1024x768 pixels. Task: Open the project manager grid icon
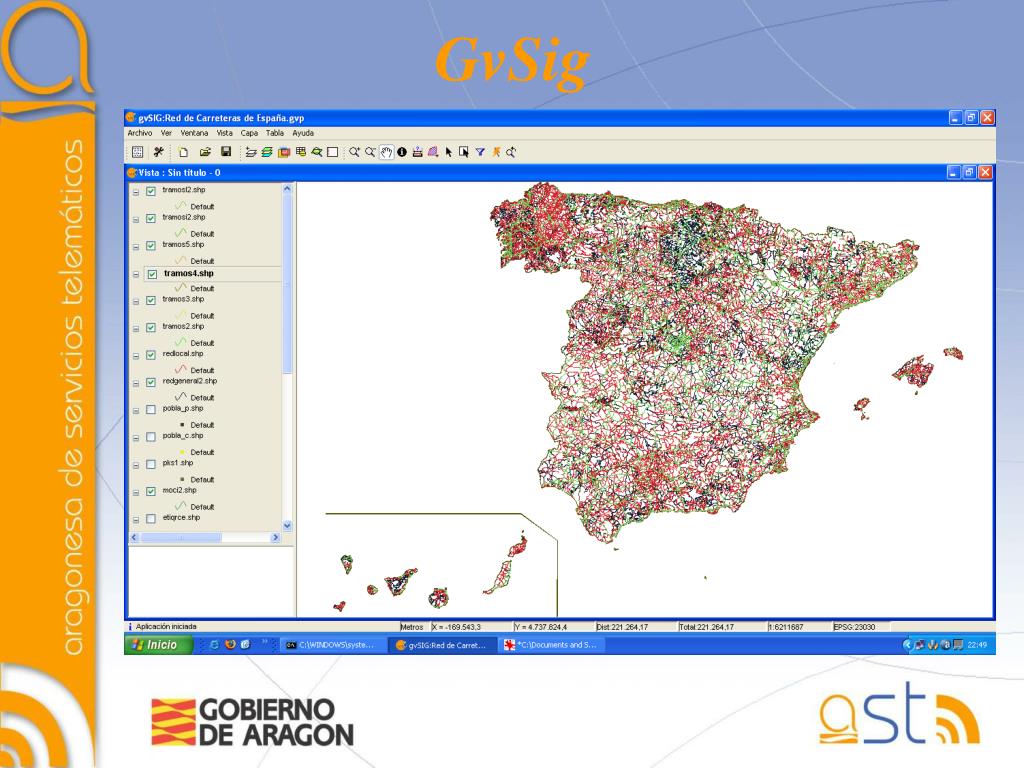pos(137,152)
